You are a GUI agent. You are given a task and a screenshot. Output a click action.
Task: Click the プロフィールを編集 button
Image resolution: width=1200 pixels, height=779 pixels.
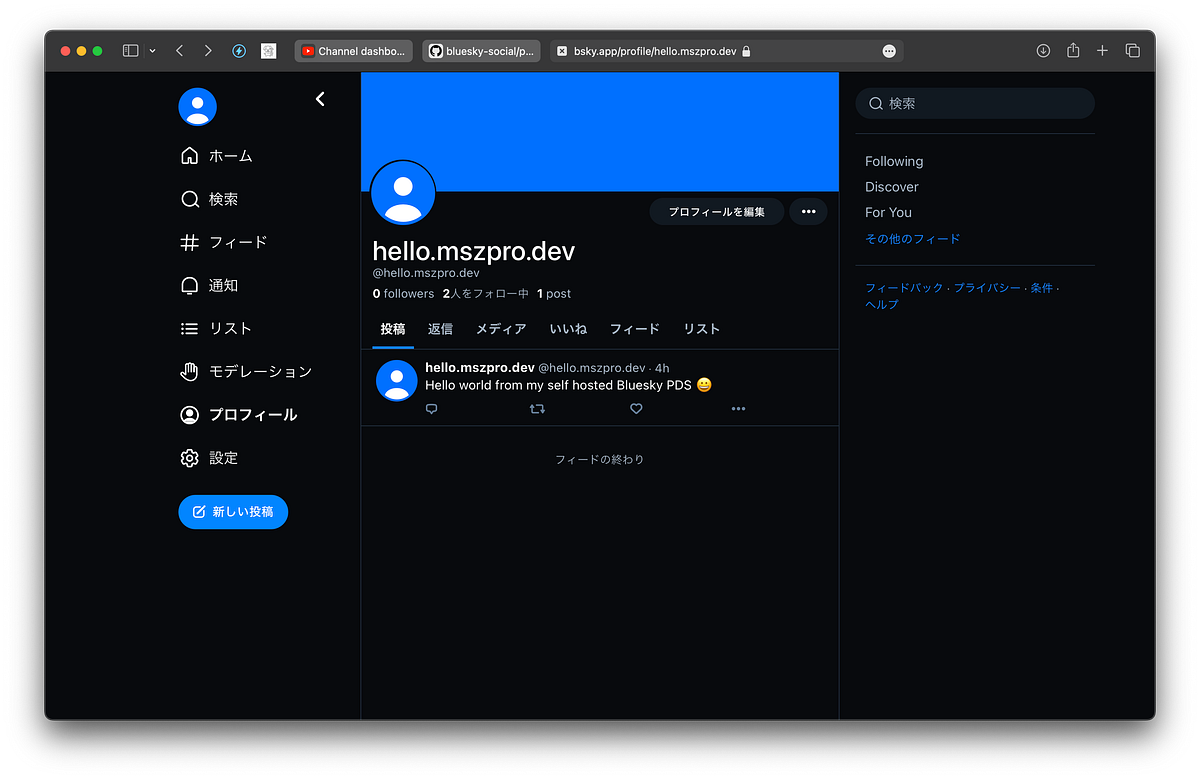coord(716,211)
